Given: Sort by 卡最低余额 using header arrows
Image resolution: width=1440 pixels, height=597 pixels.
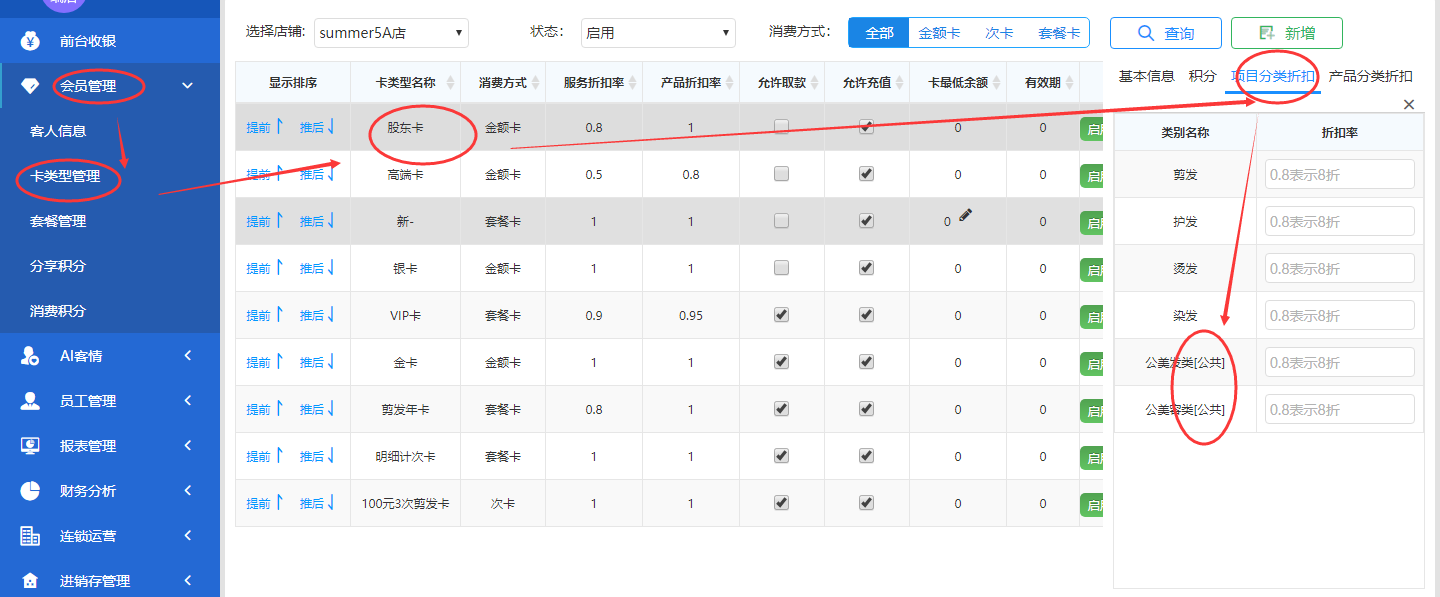Looking at the screenshot, I should click(x=998, y=83).
